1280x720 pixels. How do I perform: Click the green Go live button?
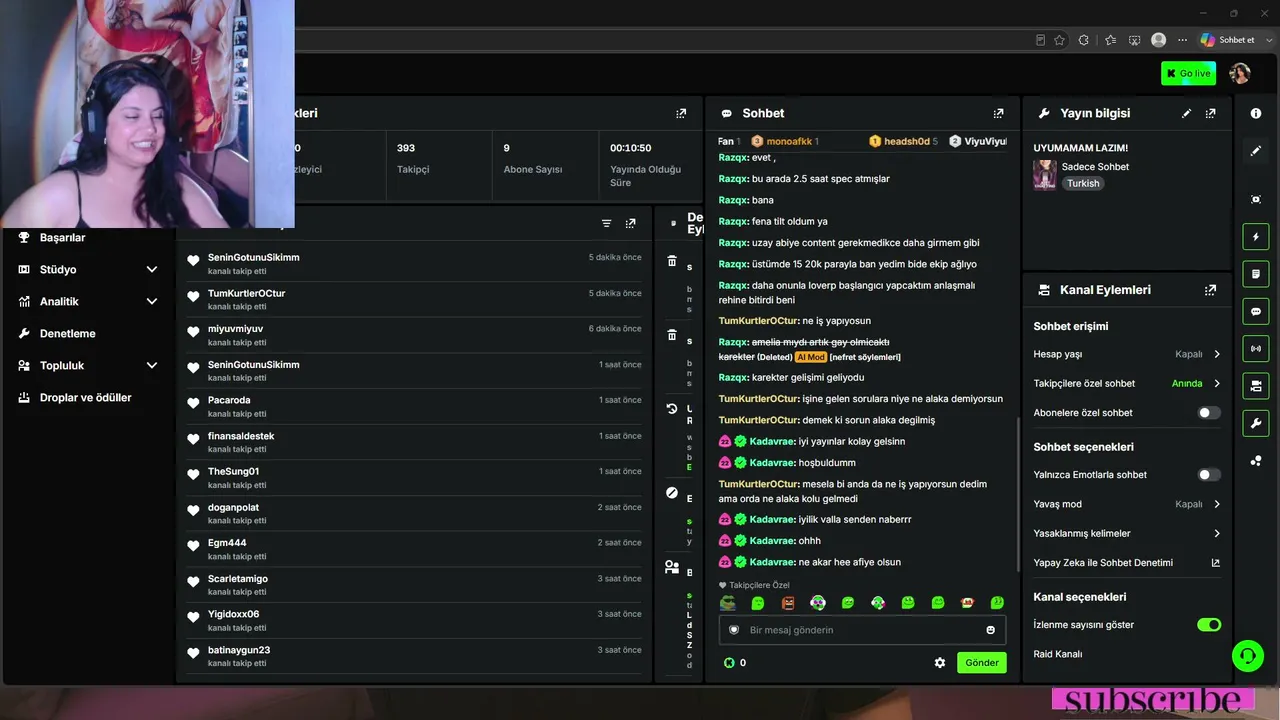click(x=1188, y=73)
